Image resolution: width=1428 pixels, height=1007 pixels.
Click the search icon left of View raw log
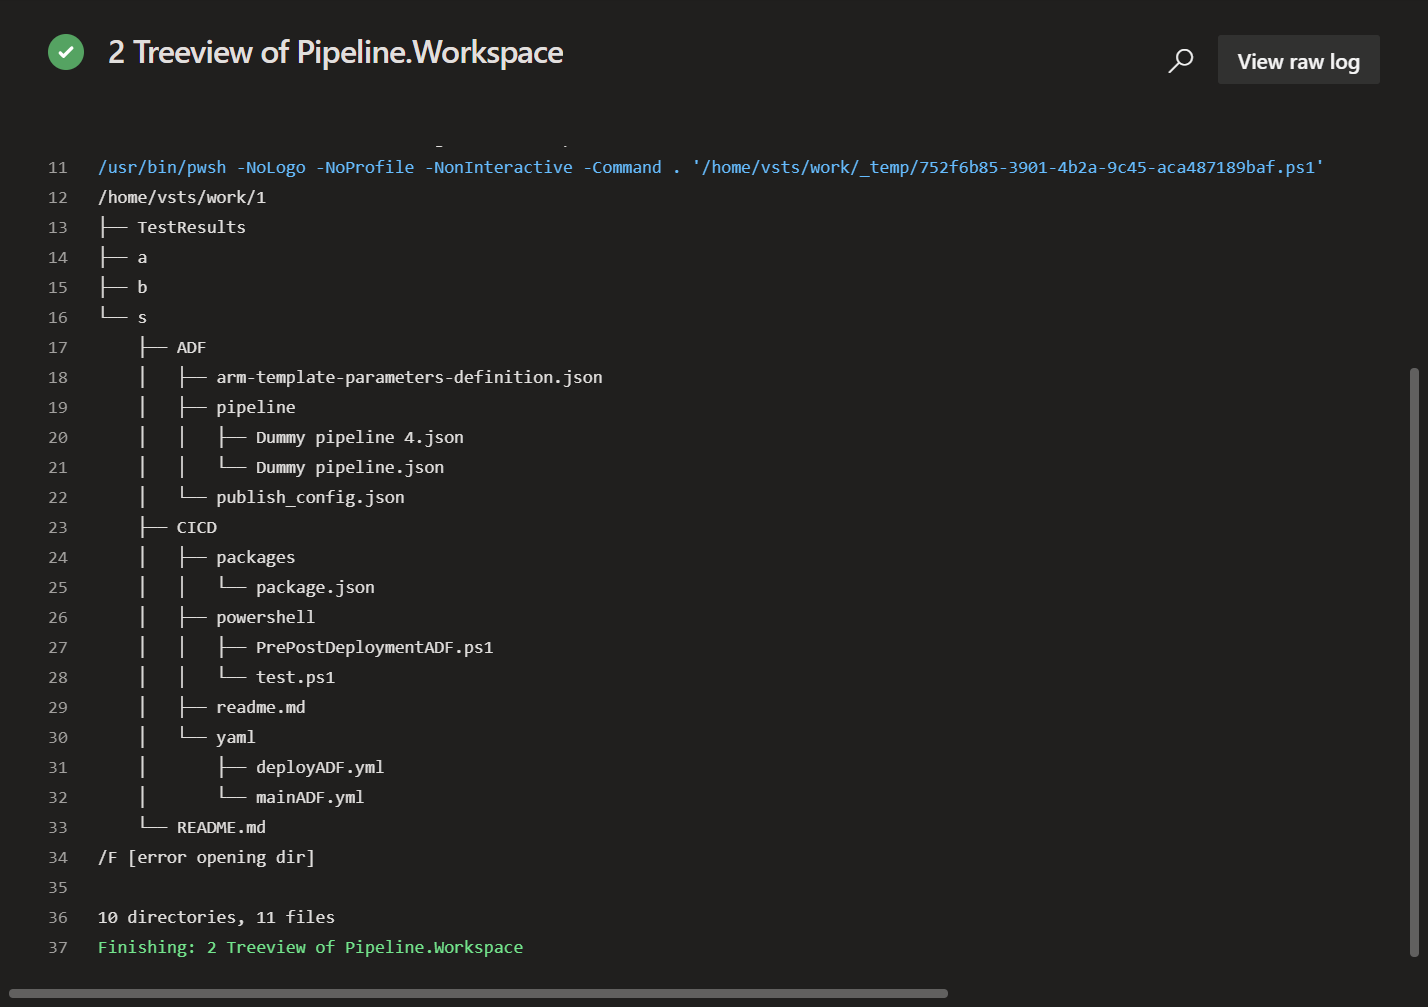[x=1181, y=61]
